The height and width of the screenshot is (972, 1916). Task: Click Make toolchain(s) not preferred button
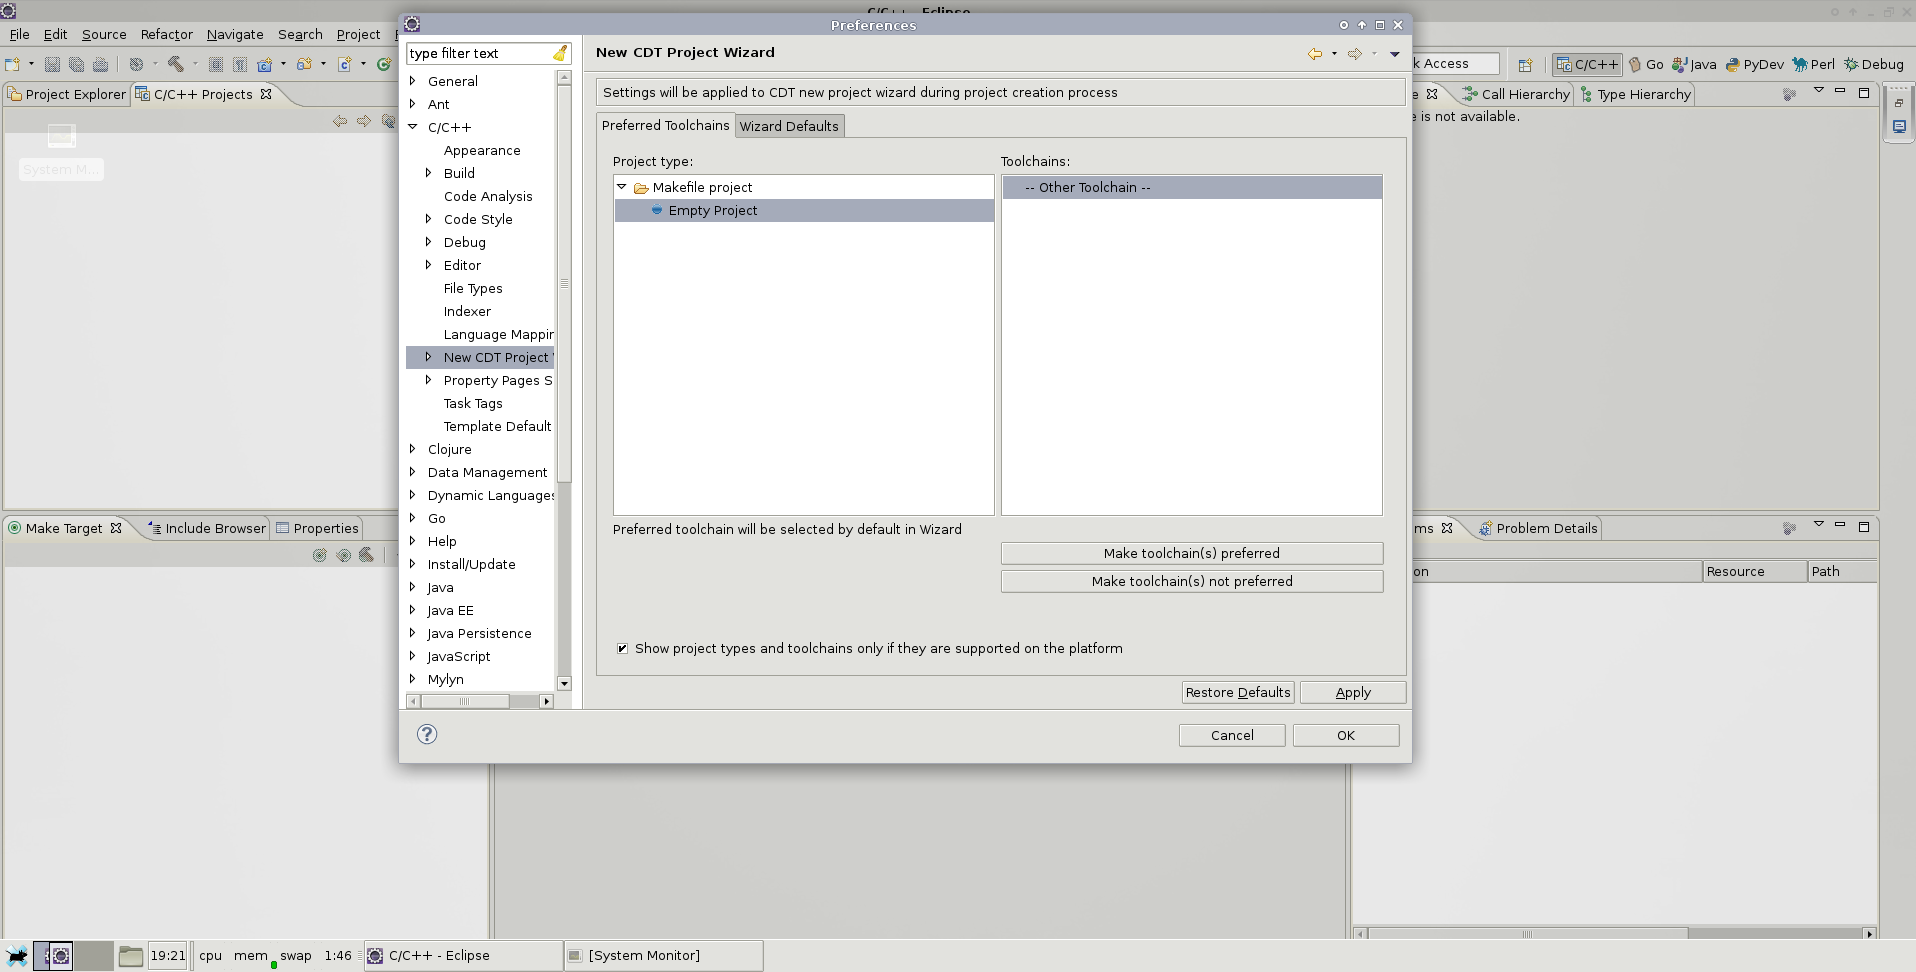[x=1192, y=581]
